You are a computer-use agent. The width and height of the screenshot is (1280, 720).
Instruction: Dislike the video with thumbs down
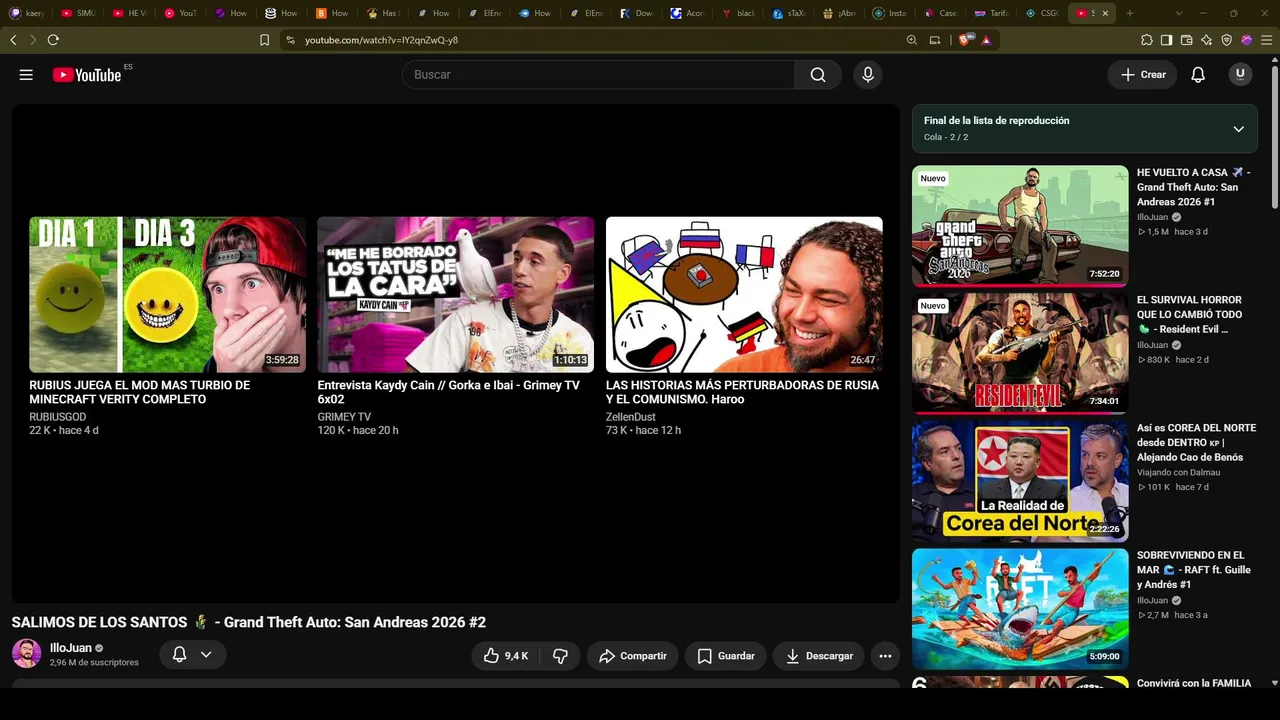click(560, 656)
